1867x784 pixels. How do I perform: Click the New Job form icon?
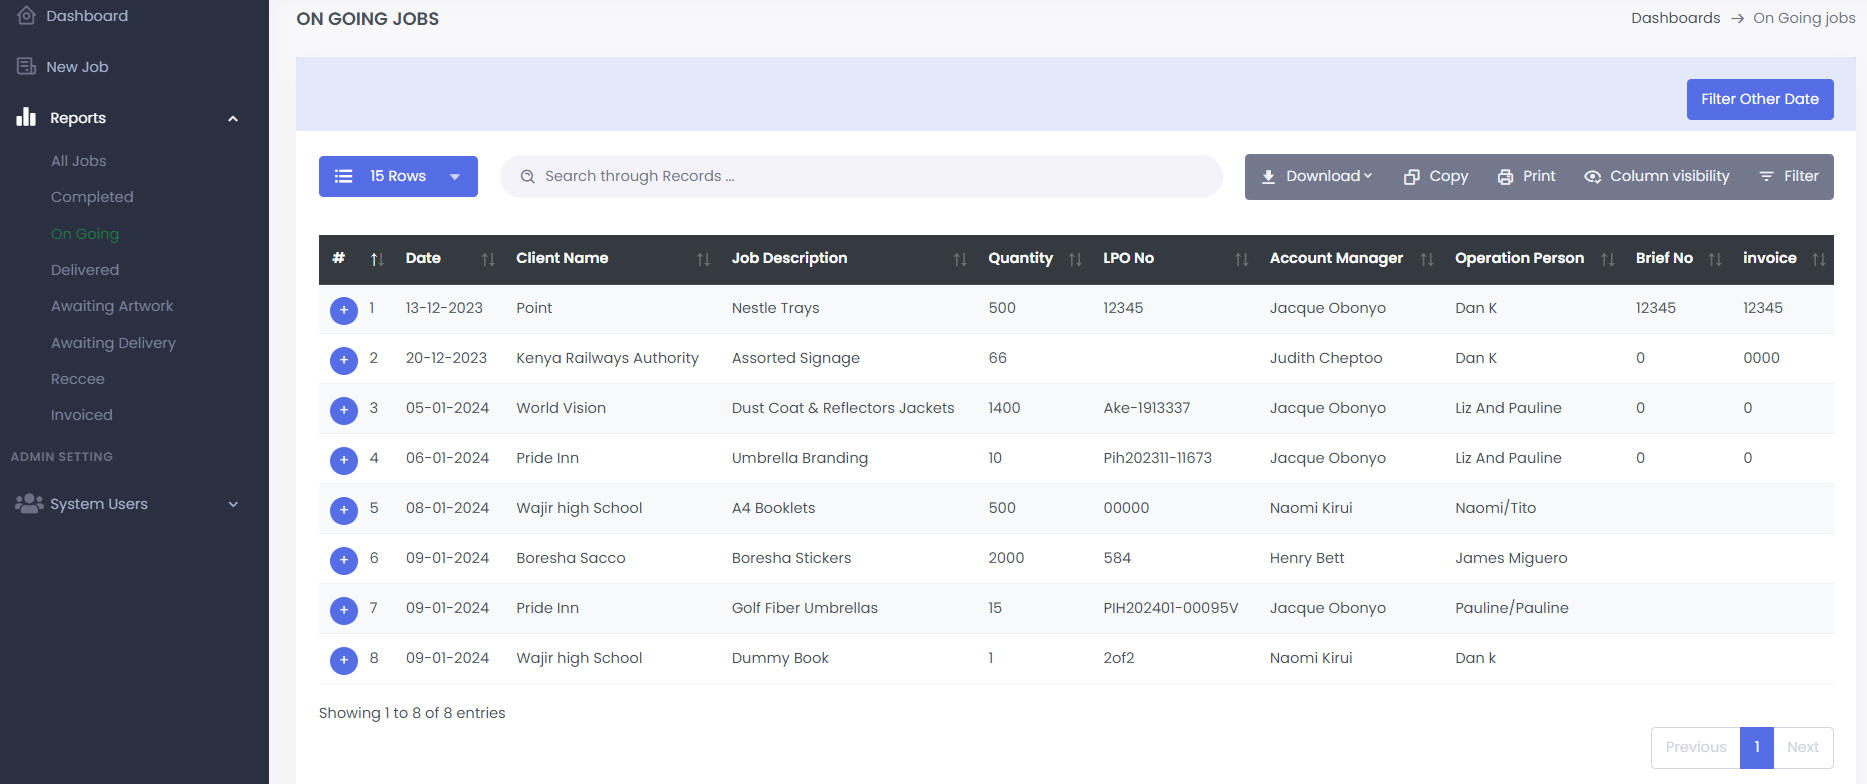click(x=26, y=66)
